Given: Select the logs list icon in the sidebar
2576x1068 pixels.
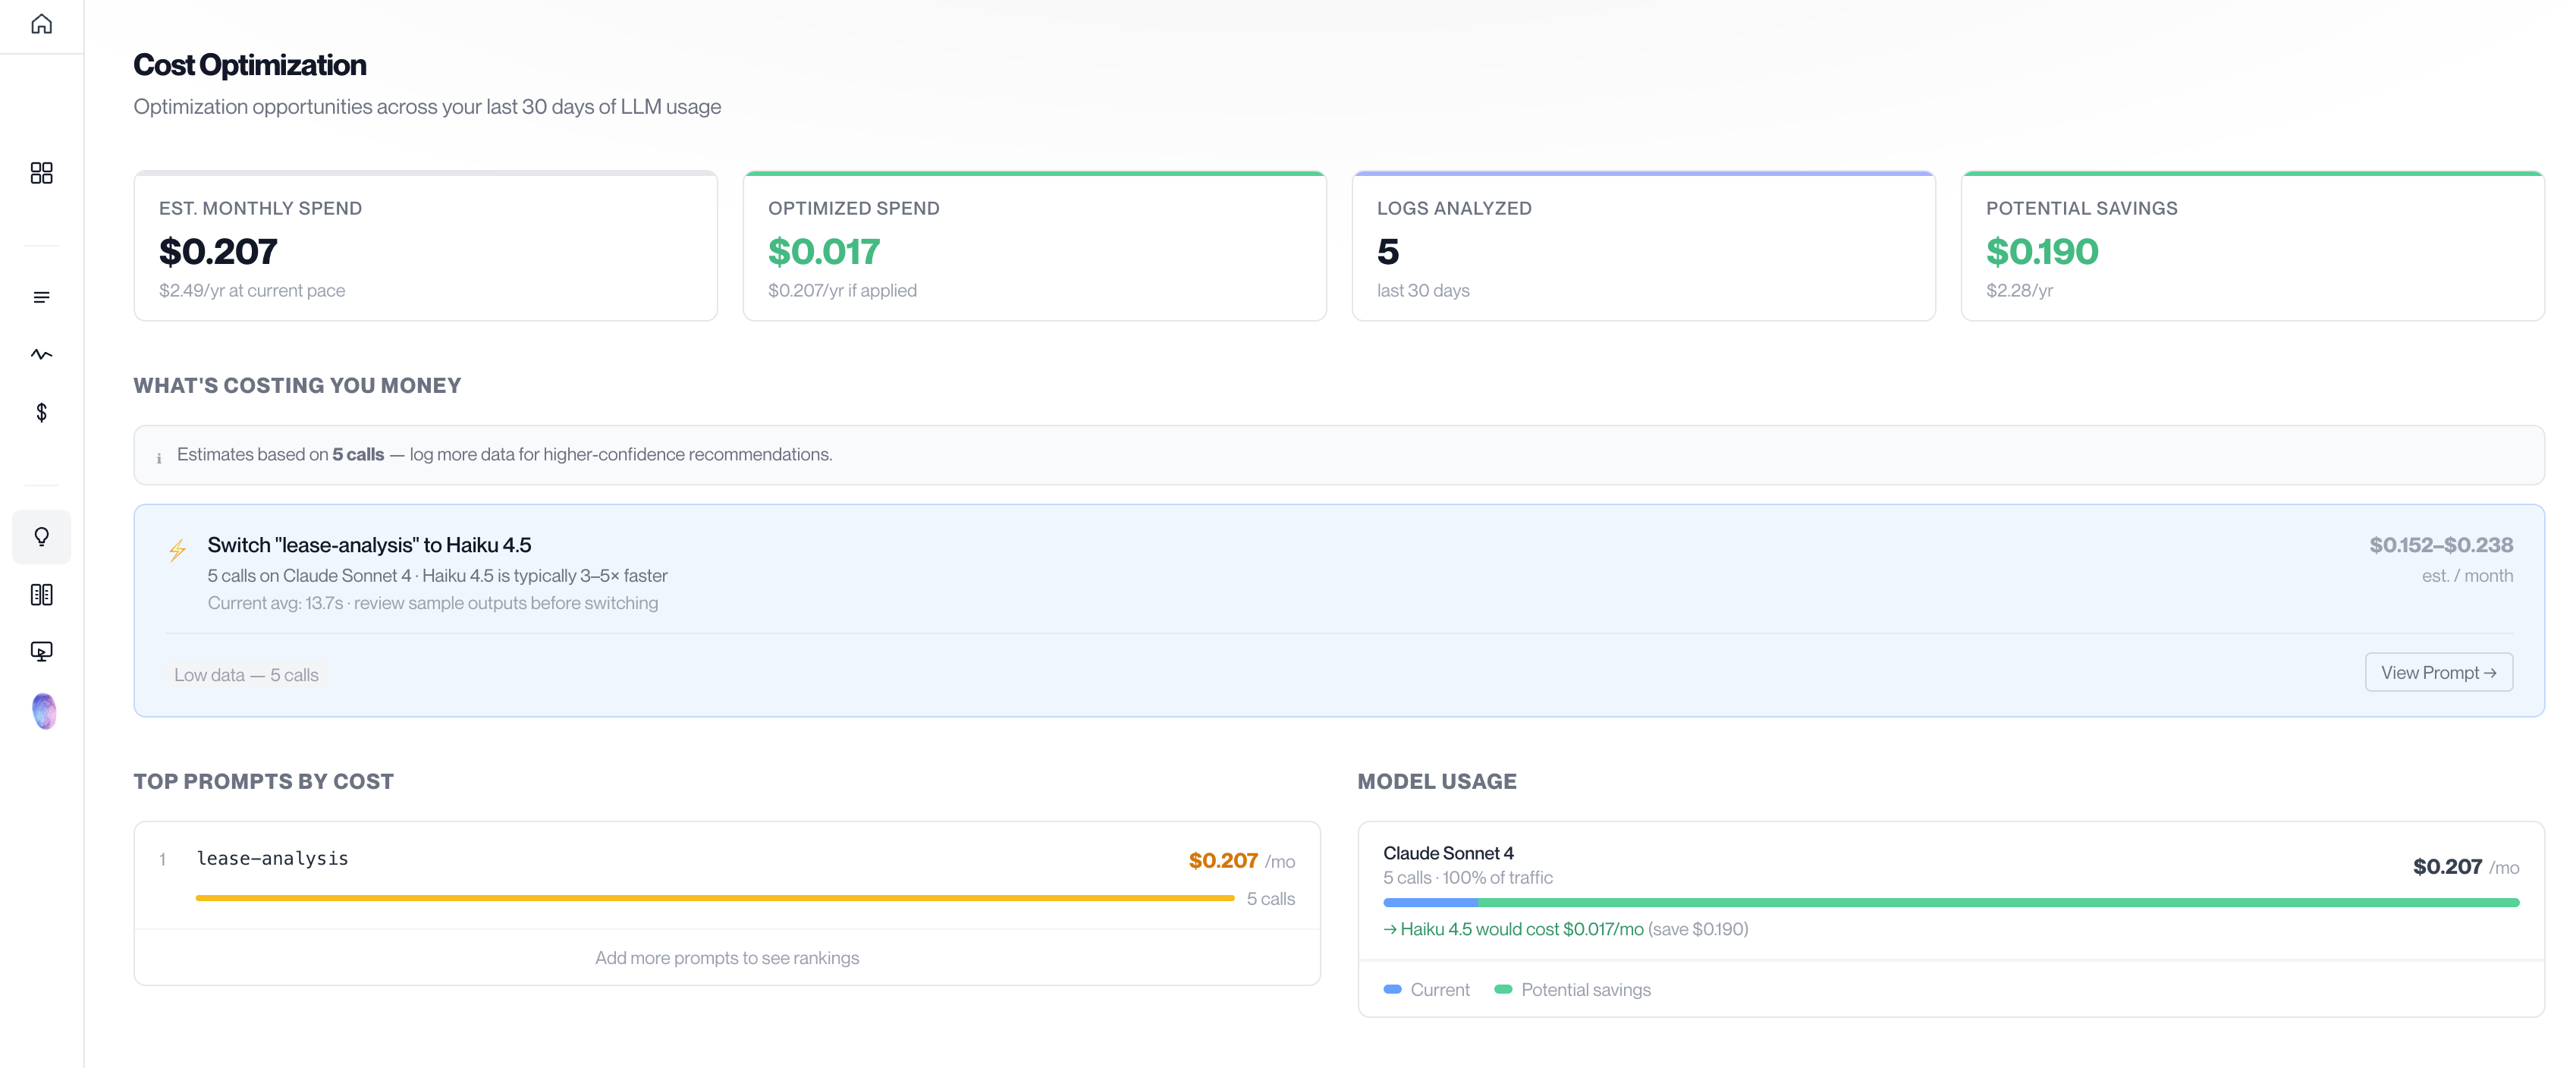Looking at the screenshot, I should click(x=42, y=296).
